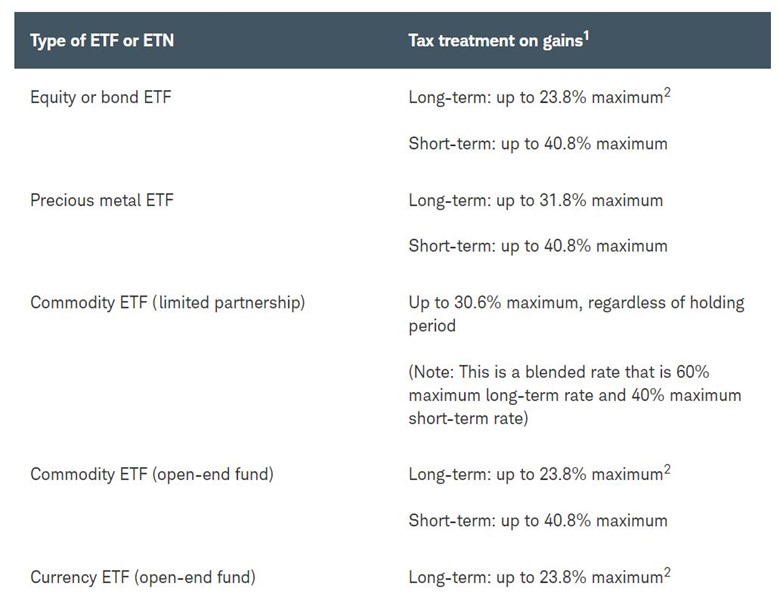780x599 pixels.
Task: Select the "Precious metal ETF" row label
Action: pos(101,200)
